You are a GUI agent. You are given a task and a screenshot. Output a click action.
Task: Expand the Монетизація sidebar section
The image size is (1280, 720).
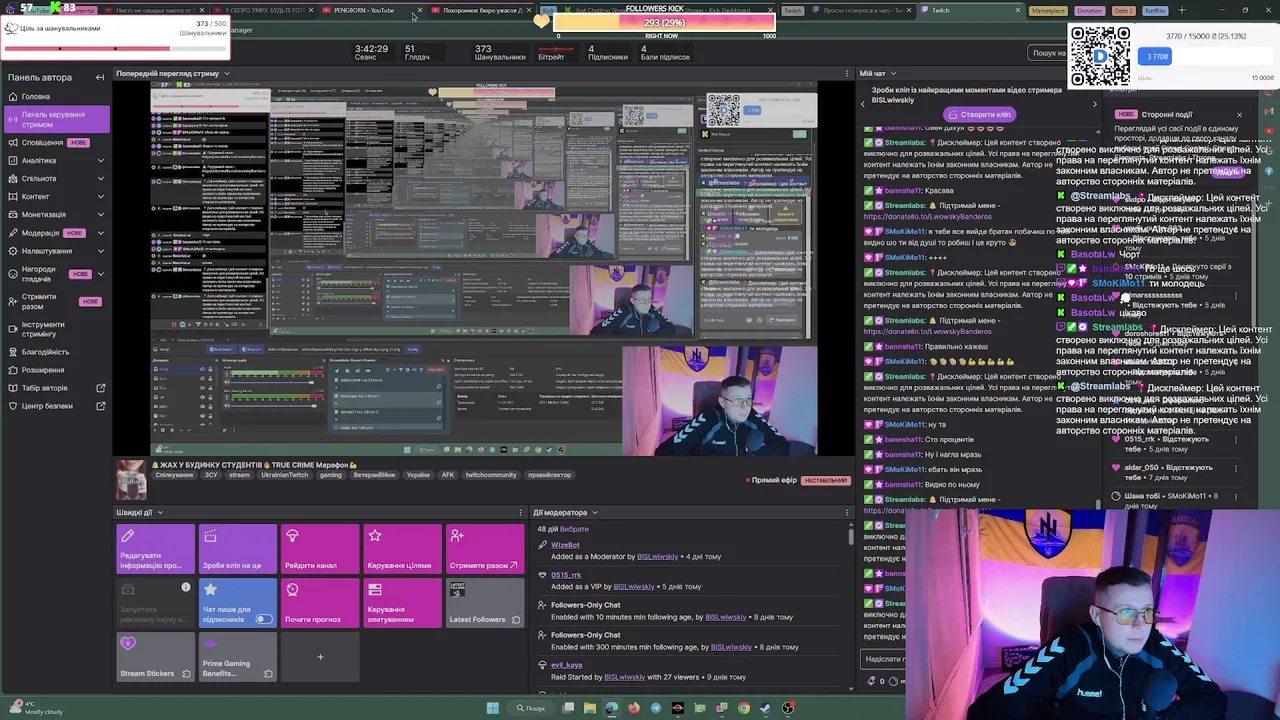click(100, 214)
